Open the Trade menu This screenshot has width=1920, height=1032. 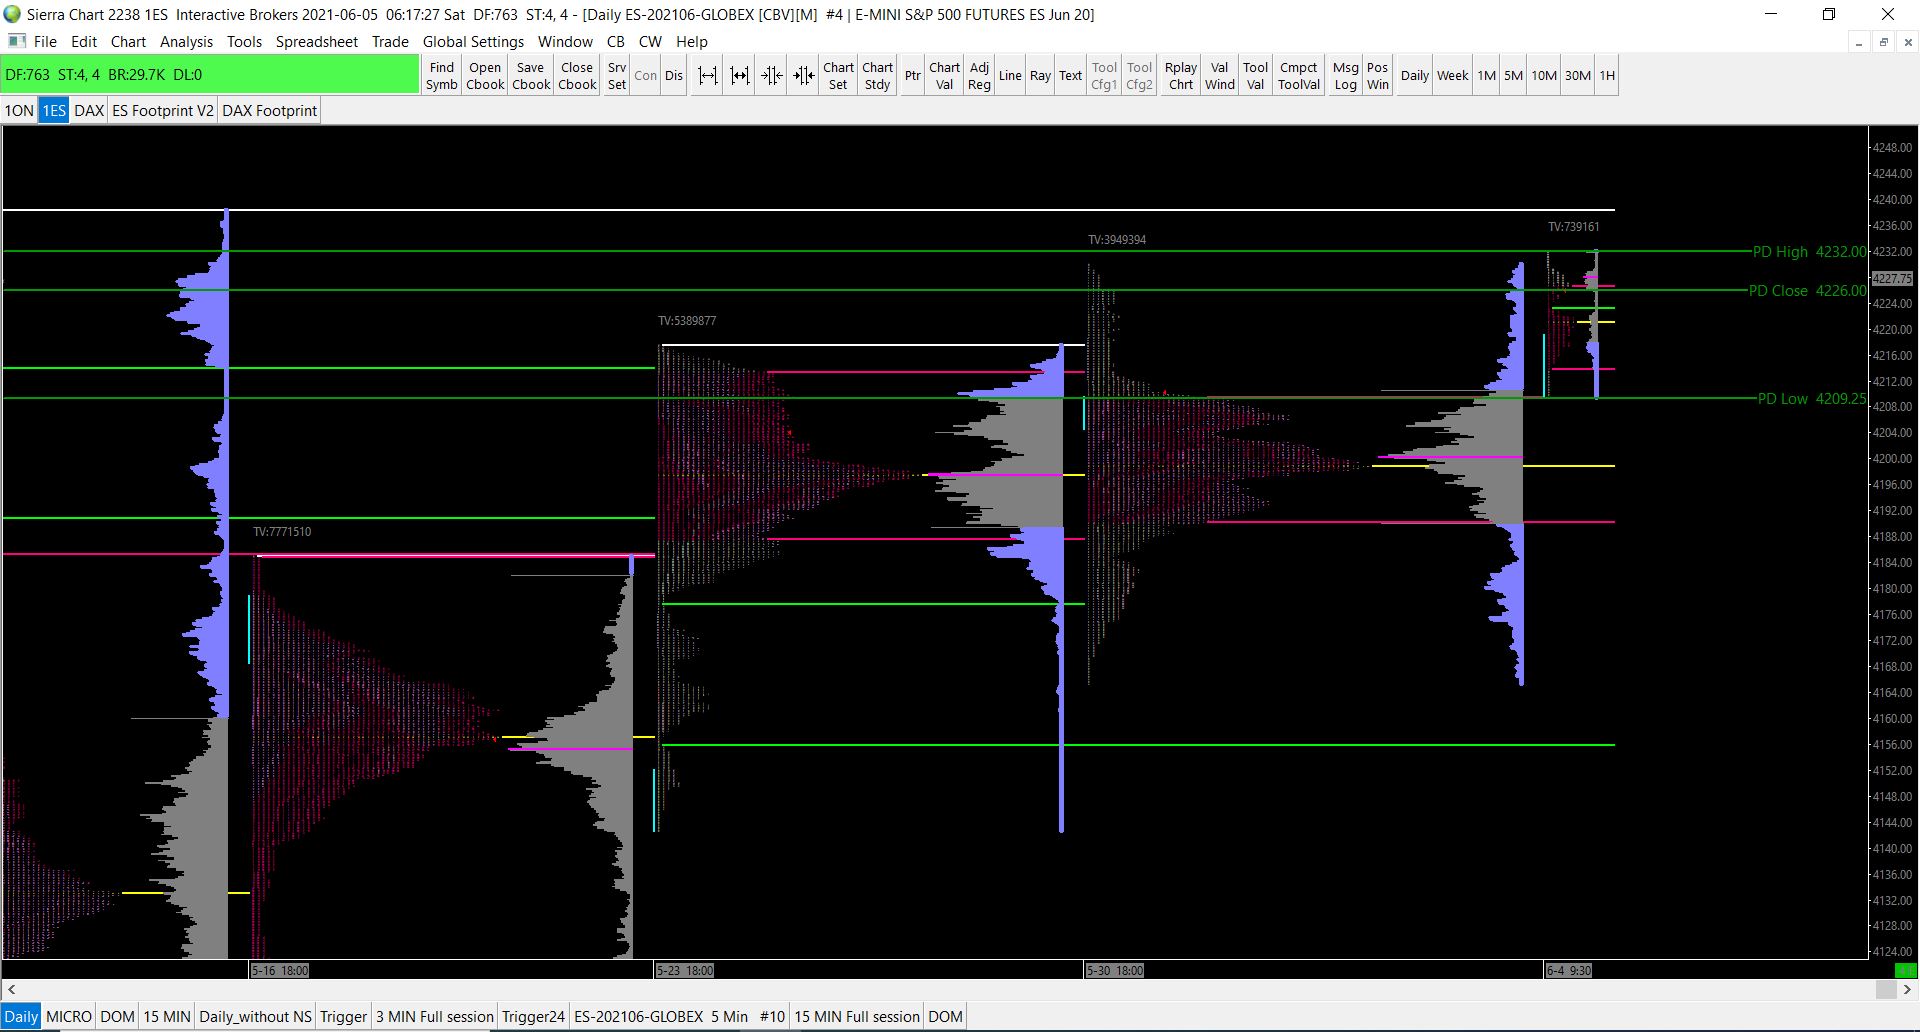[390, 42]
